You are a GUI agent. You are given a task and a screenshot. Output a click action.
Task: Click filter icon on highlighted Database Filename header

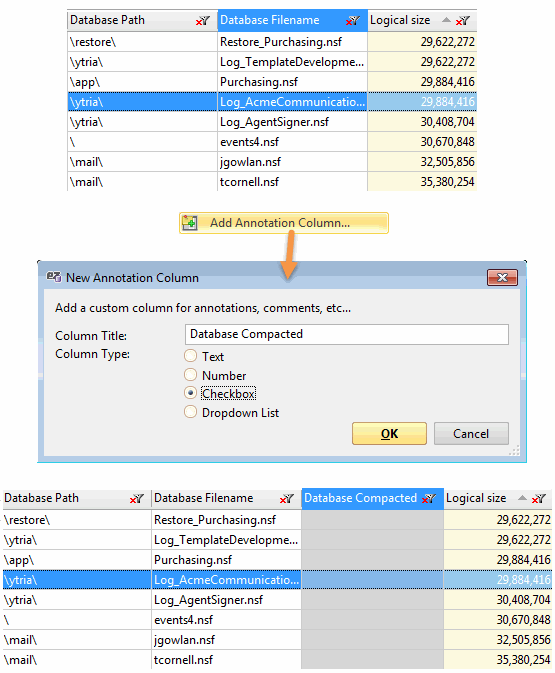pos(353,20)
